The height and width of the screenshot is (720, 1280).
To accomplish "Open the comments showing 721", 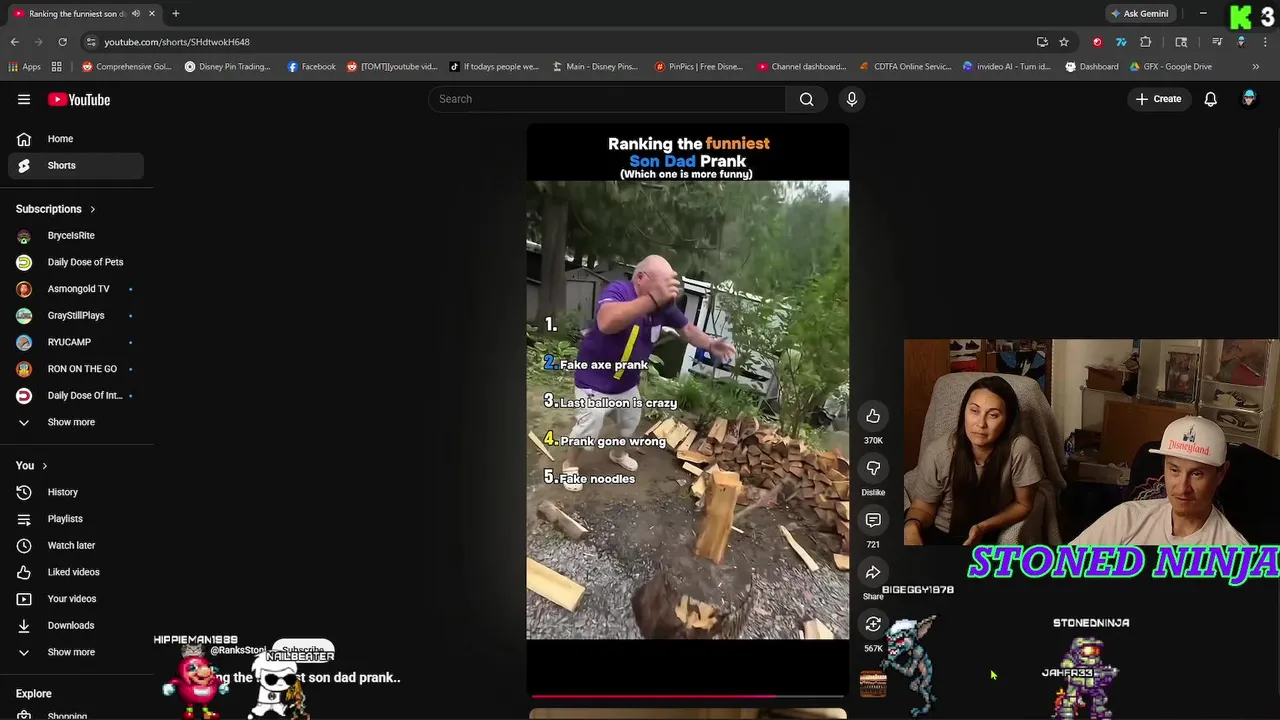I will 873,520.
